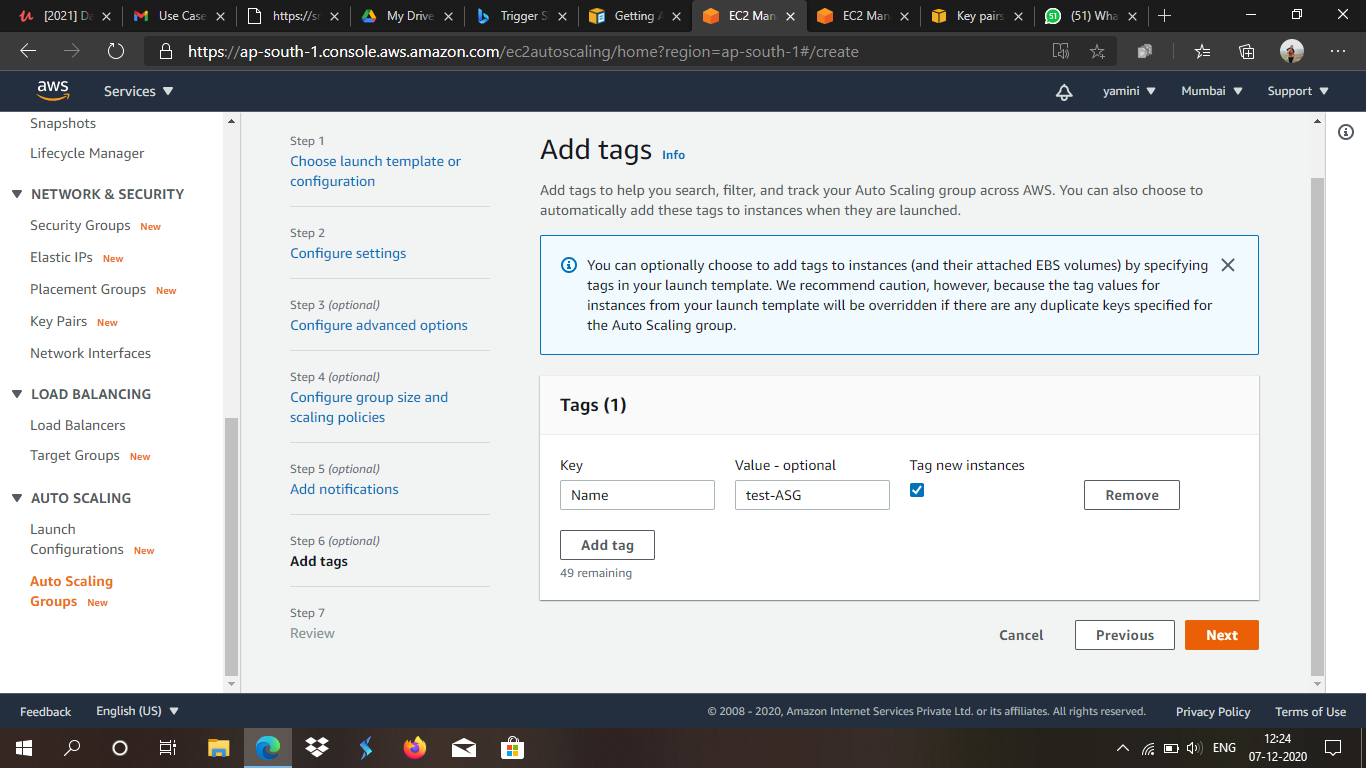Open Task View on the taskbar

(x=168, y=747)
